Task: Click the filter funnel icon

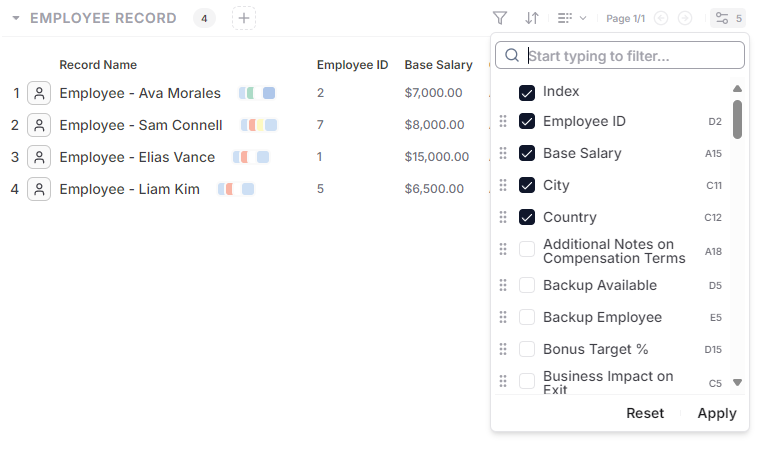Action: (500, 18)
